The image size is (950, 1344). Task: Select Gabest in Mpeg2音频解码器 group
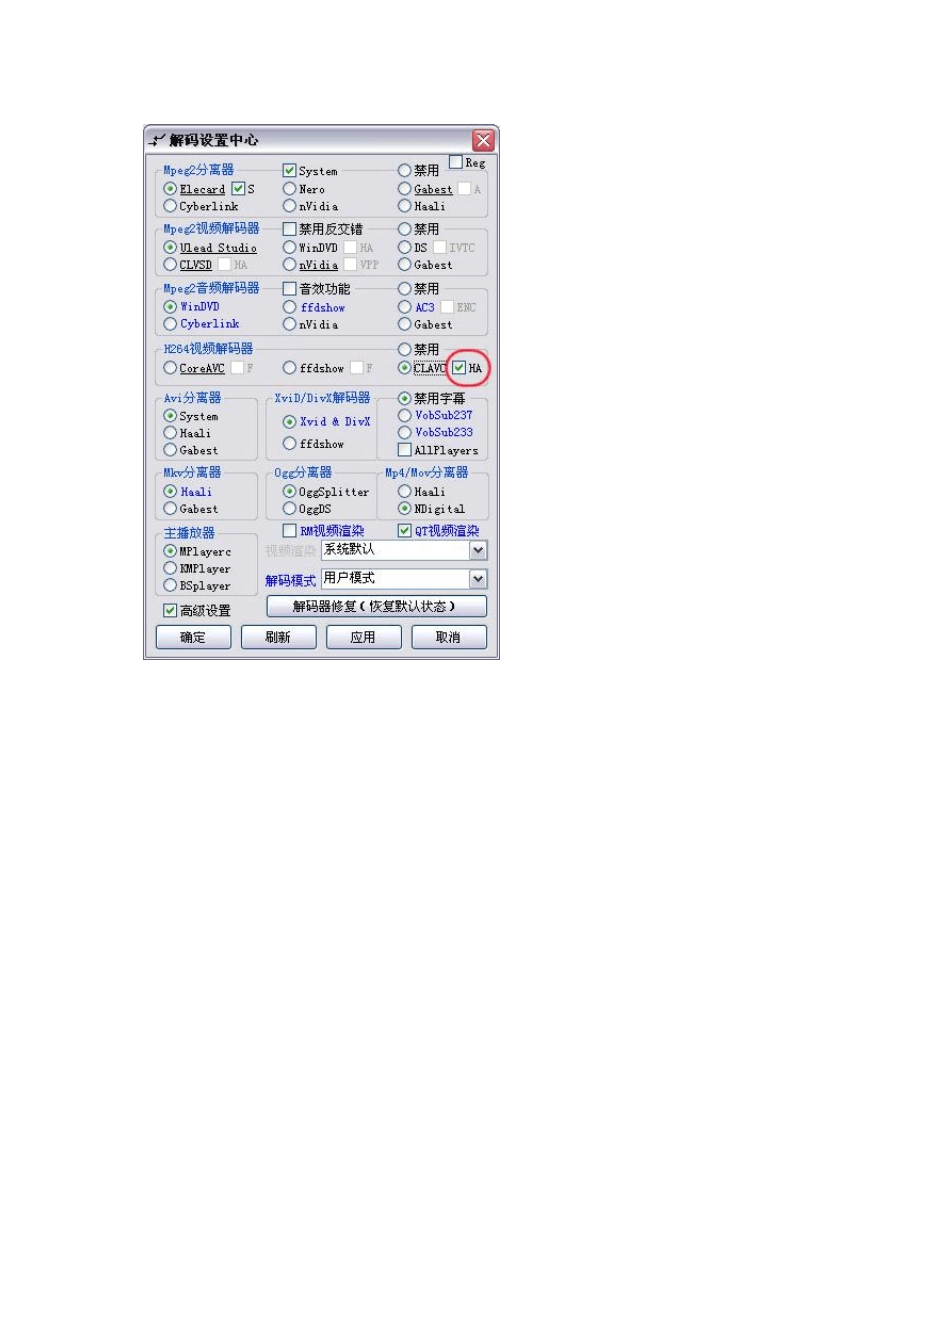click(x=404, y=324)
